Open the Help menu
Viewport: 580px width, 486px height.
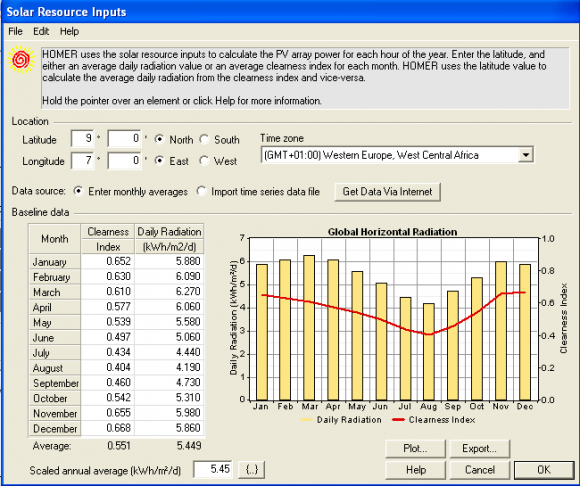tap(69, 31)
